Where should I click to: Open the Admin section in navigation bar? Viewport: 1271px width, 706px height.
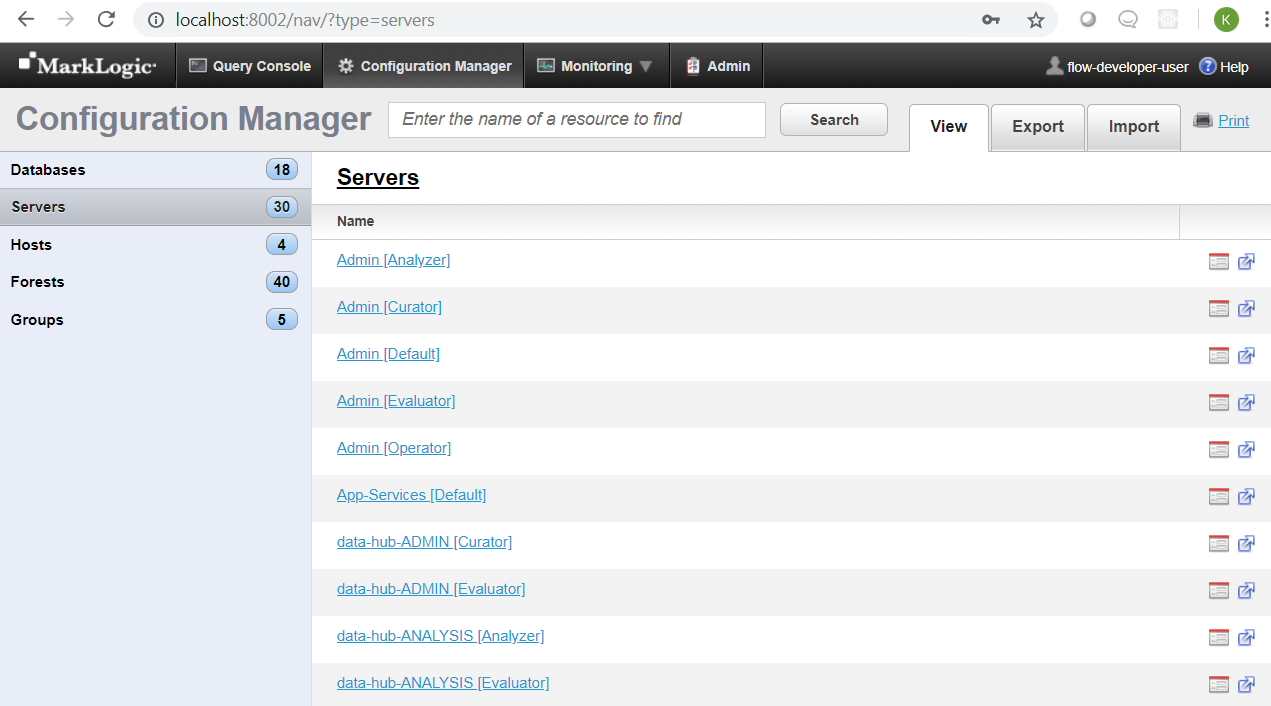tap(717, 66)
